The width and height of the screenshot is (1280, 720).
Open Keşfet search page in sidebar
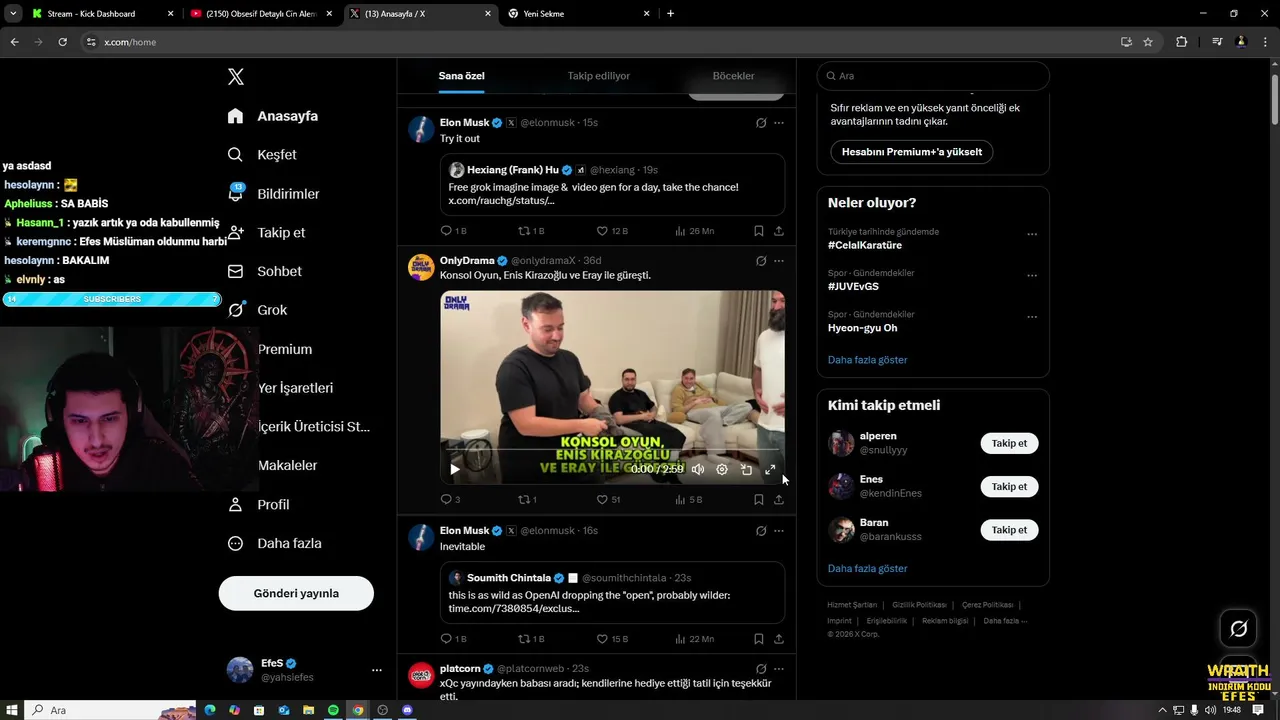(262, 155)
